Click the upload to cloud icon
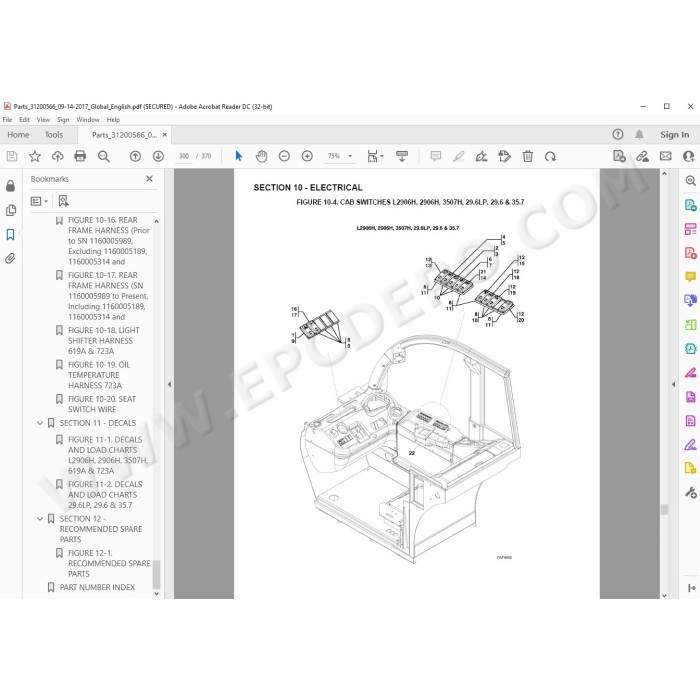The height and width of the screenshot is (700, 700). [58, 156]
